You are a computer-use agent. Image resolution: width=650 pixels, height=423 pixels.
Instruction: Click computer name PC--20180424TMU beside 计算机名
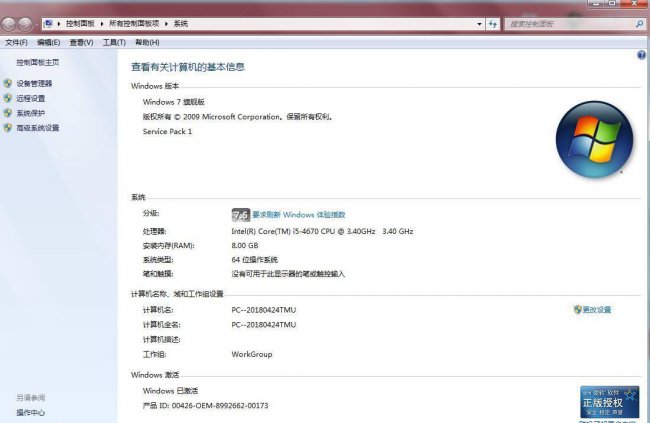tap(264, 310)
